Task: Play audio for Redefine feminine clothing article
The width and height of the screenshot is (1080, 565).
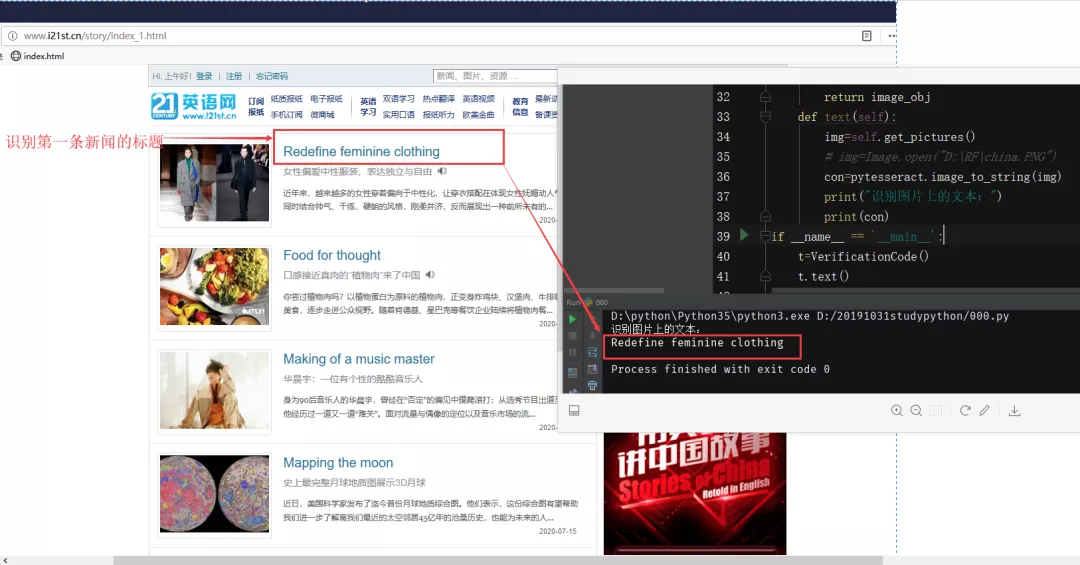Action: coord(442,171)
